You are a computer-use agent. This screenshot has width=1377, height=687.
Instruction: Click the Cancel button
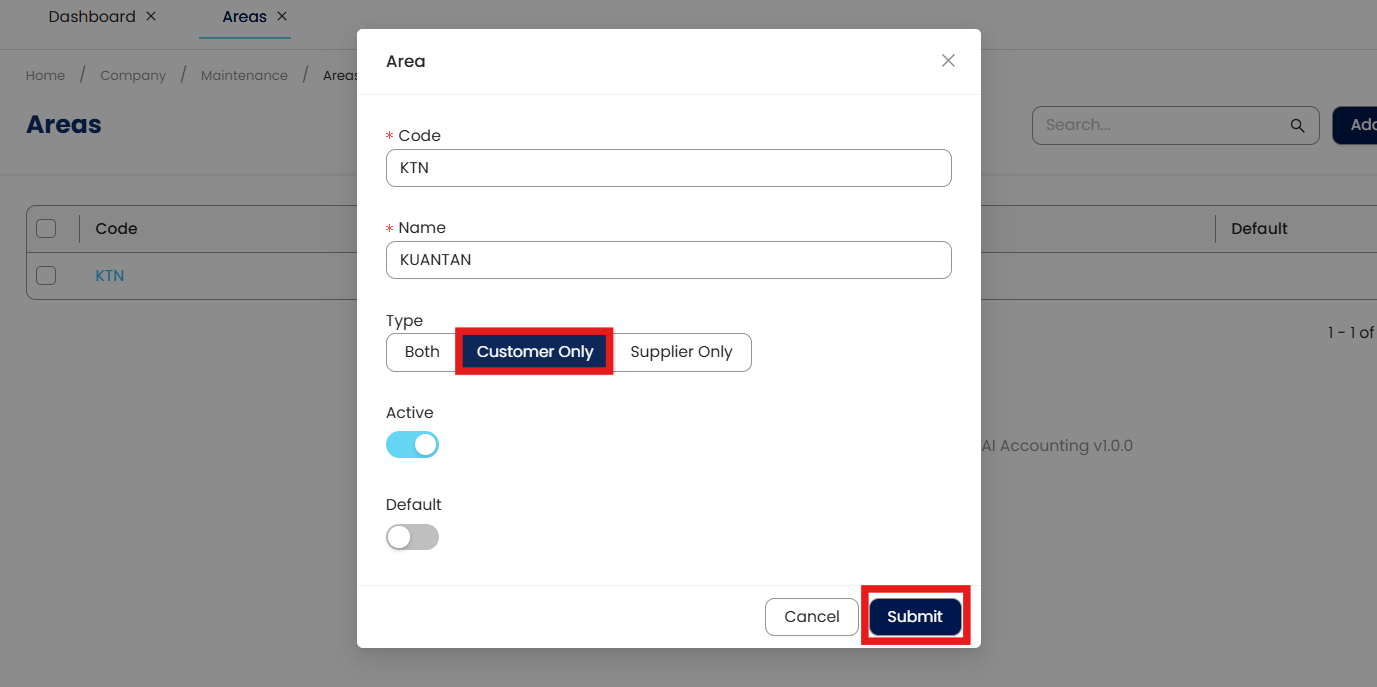point(811,617)
